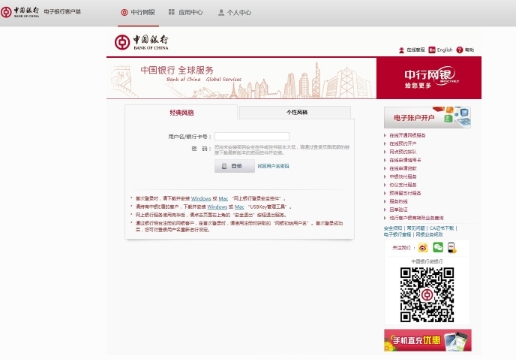Open 在线申请信用卡 sidebar link

tap(405, 160)
